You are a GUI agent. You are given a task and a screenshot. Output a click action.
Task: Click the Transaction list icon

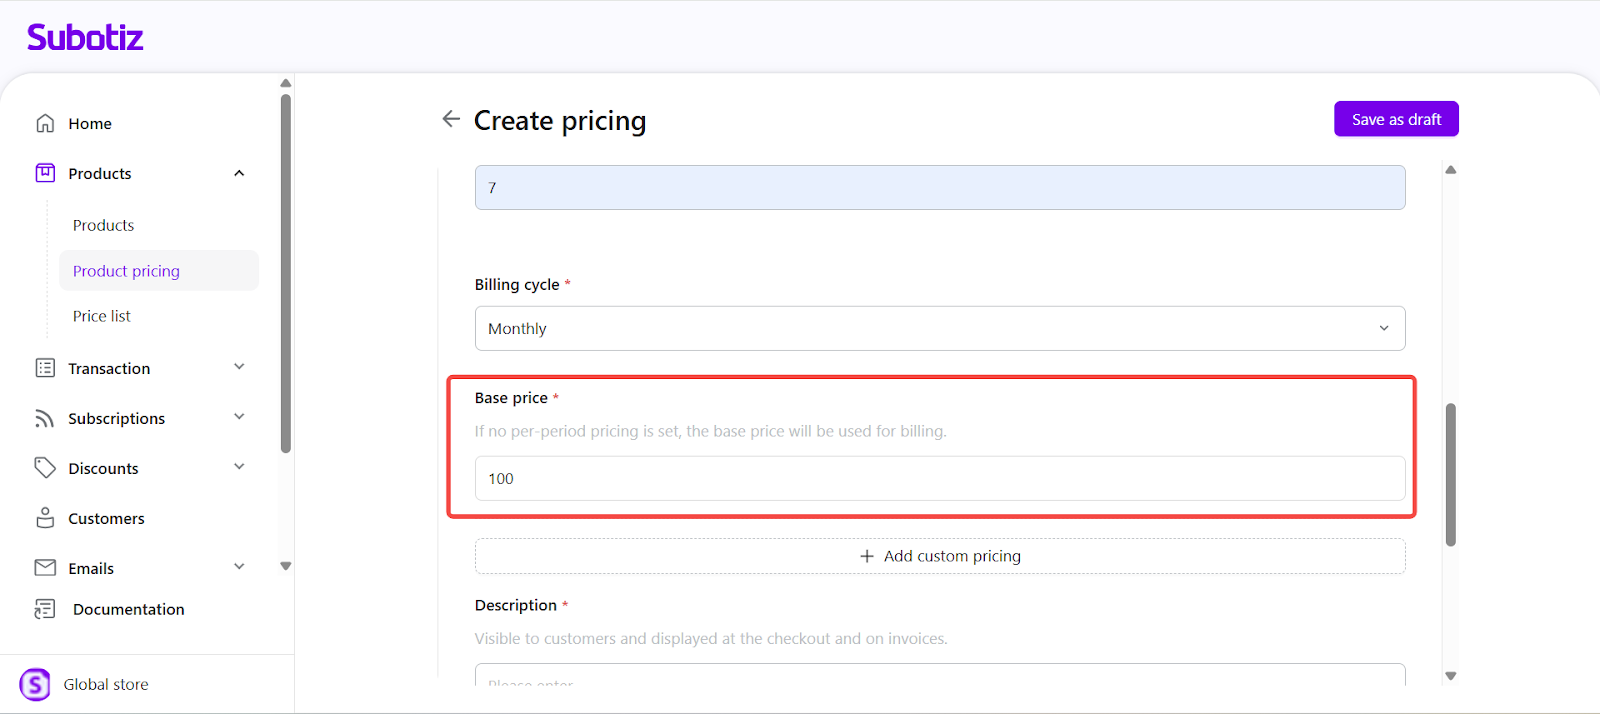pos(45,368)
